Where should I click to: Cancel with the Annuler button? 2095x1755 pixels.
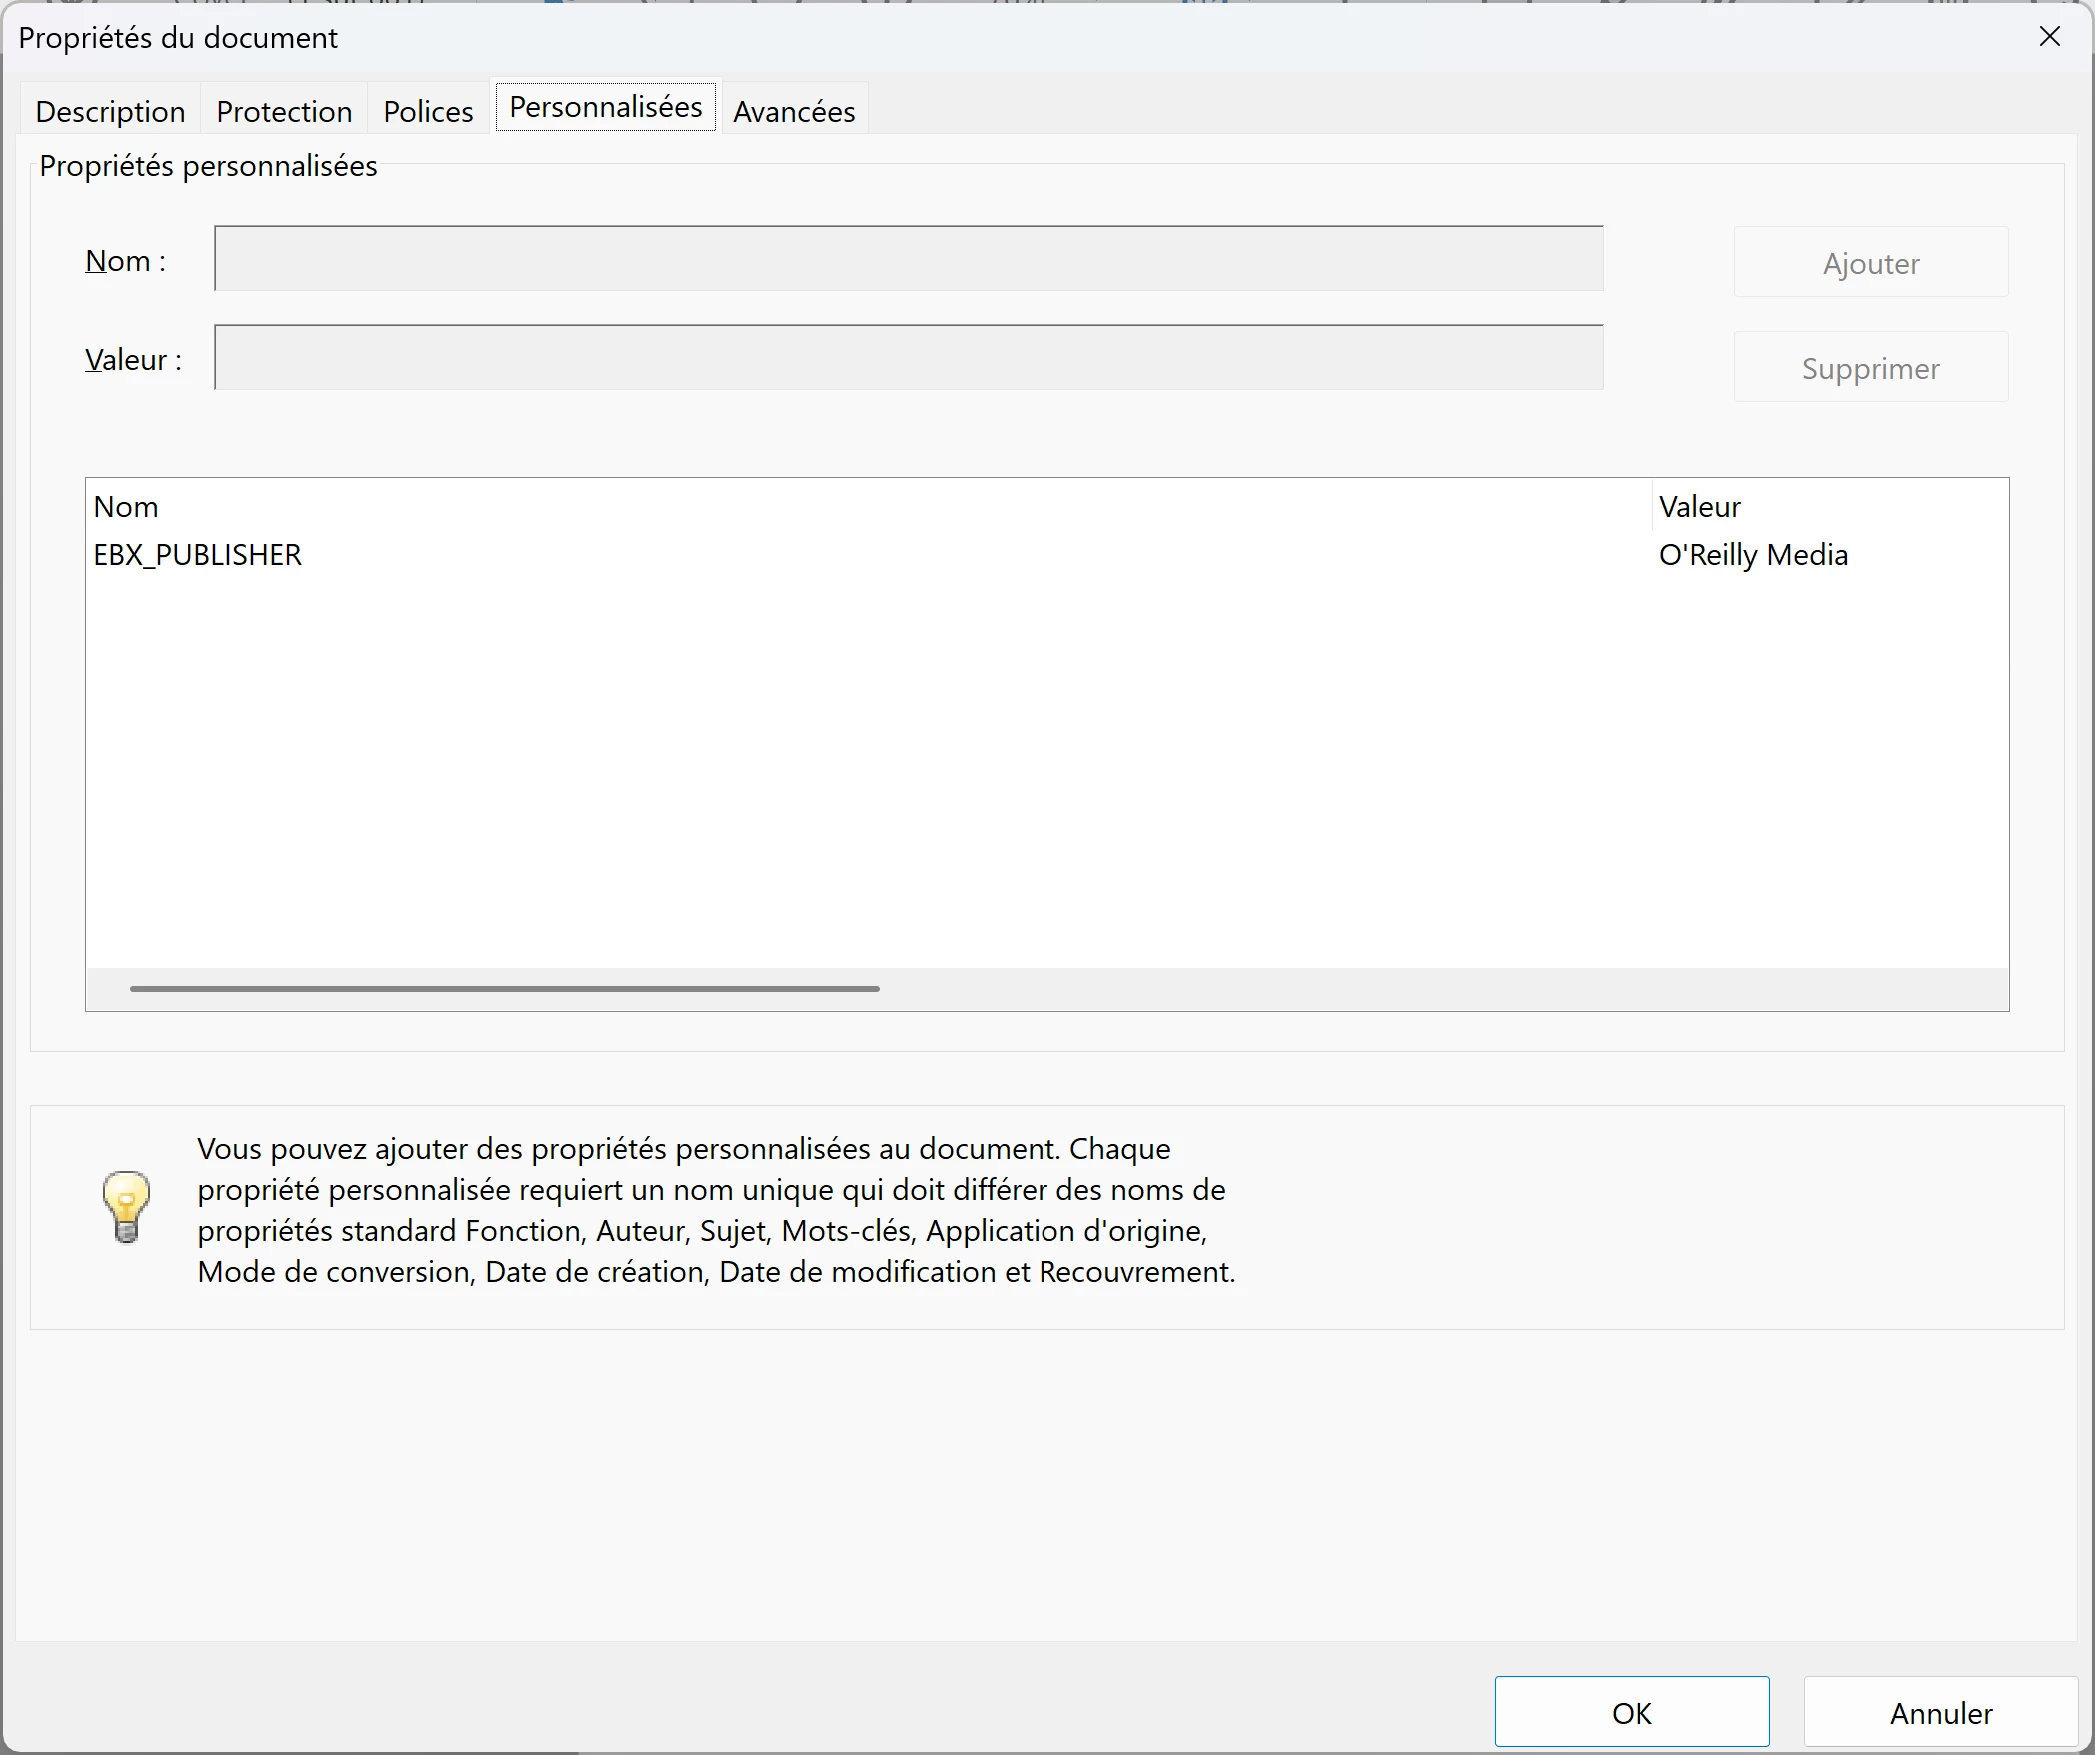click(1940, 1713)
